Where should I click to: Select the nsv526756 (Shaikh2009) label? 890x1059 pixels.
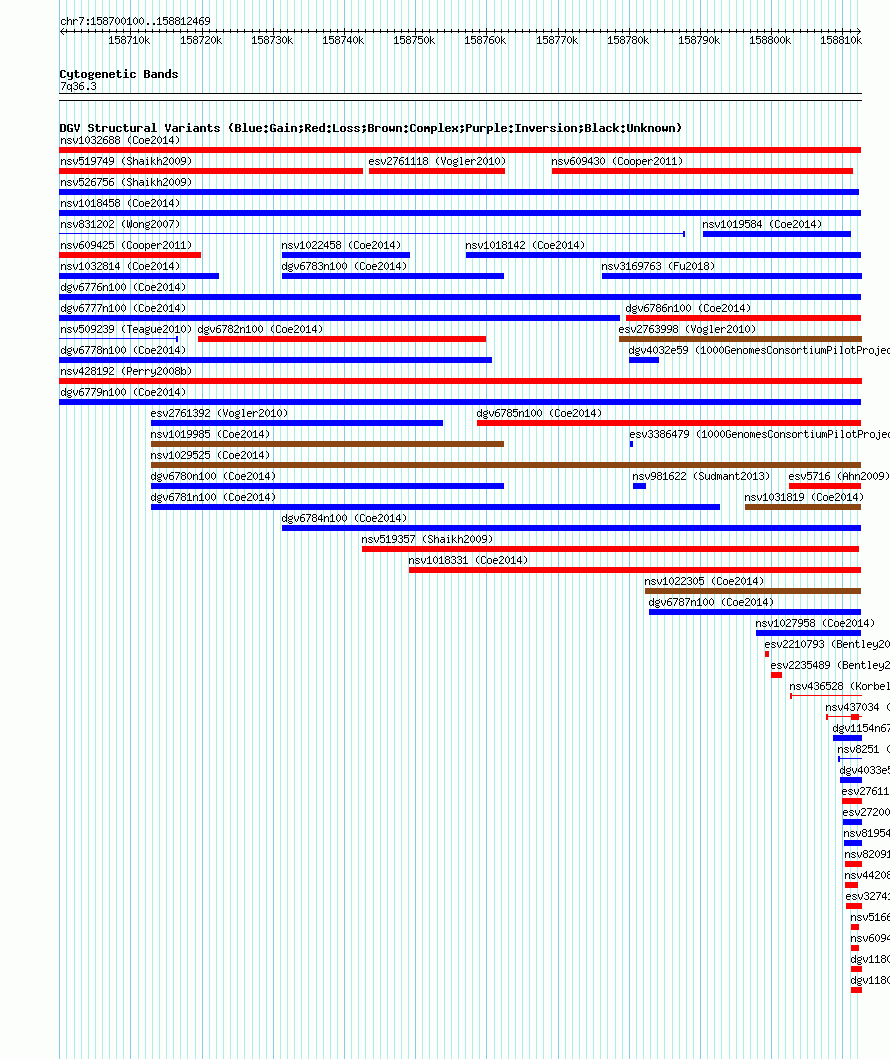[126, 182]
